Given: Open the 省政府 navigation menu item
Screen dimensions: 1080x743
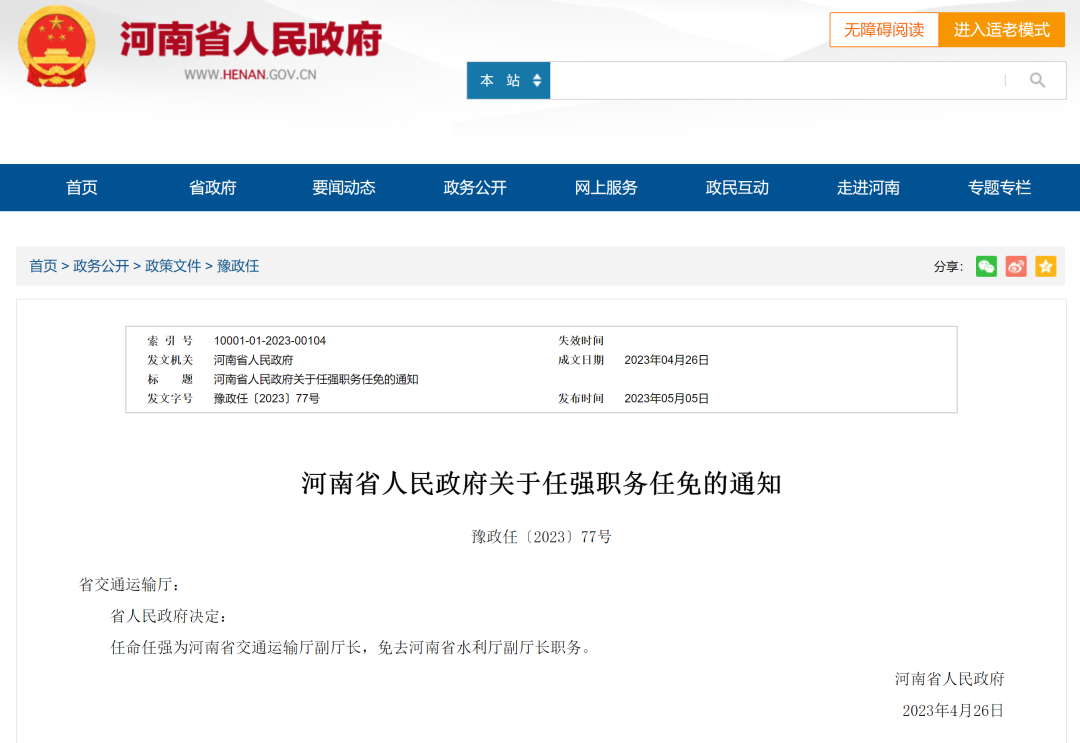Looking at the screenshot, I should 213,187.
